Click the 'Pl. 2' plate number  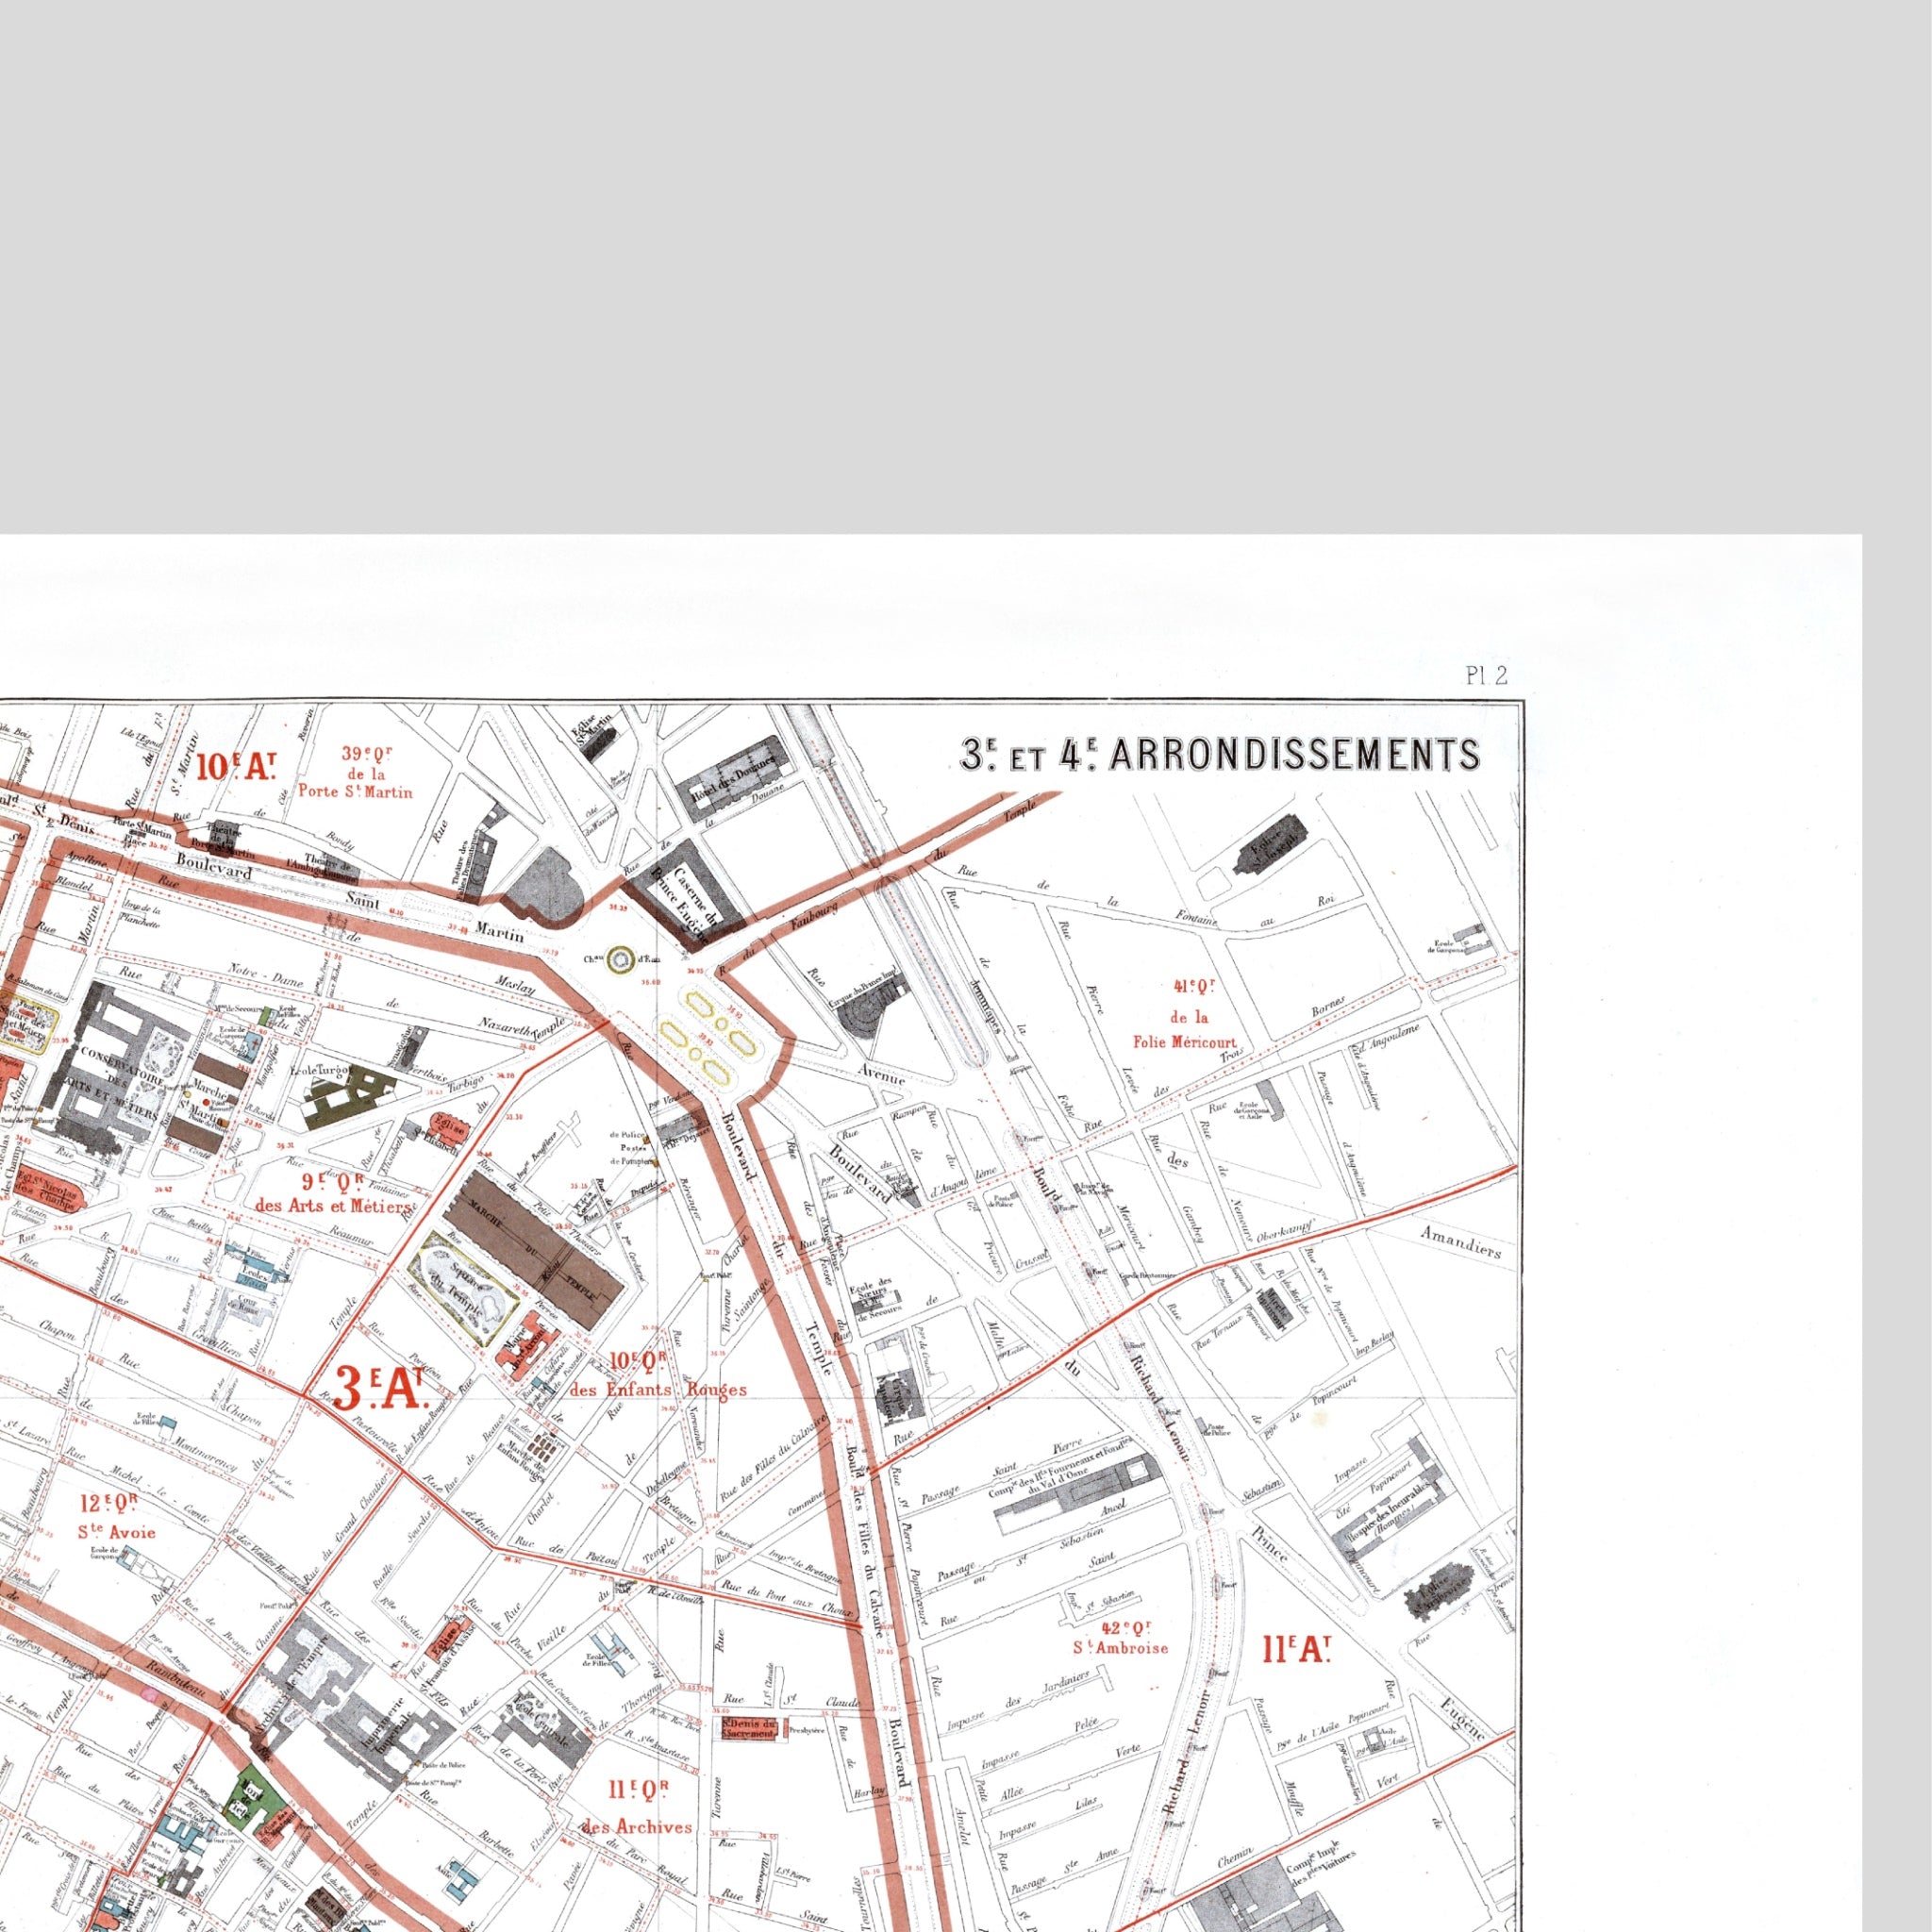(x=1486, y=676)
